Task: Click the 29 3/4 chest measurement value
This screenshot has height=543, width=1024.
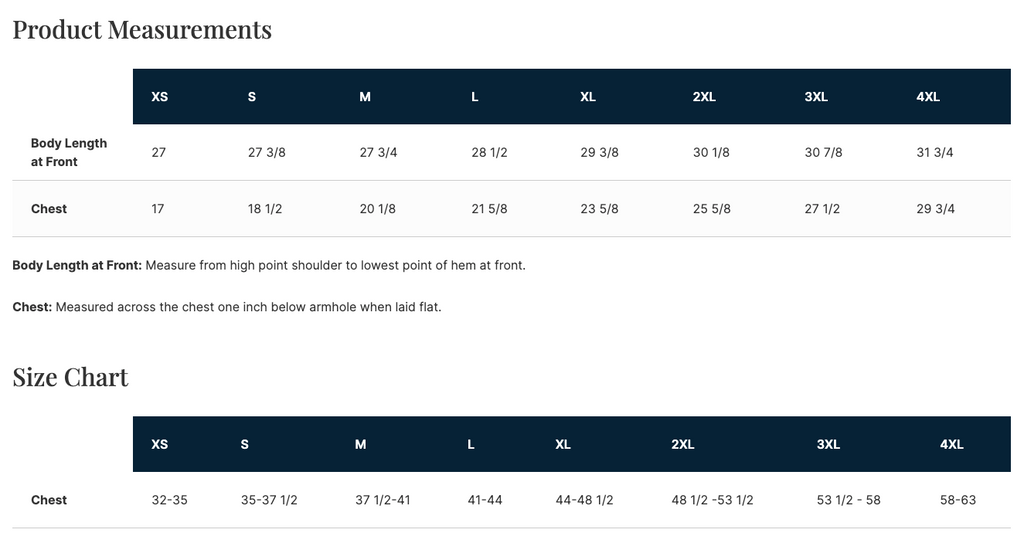Action: (934, 209)
